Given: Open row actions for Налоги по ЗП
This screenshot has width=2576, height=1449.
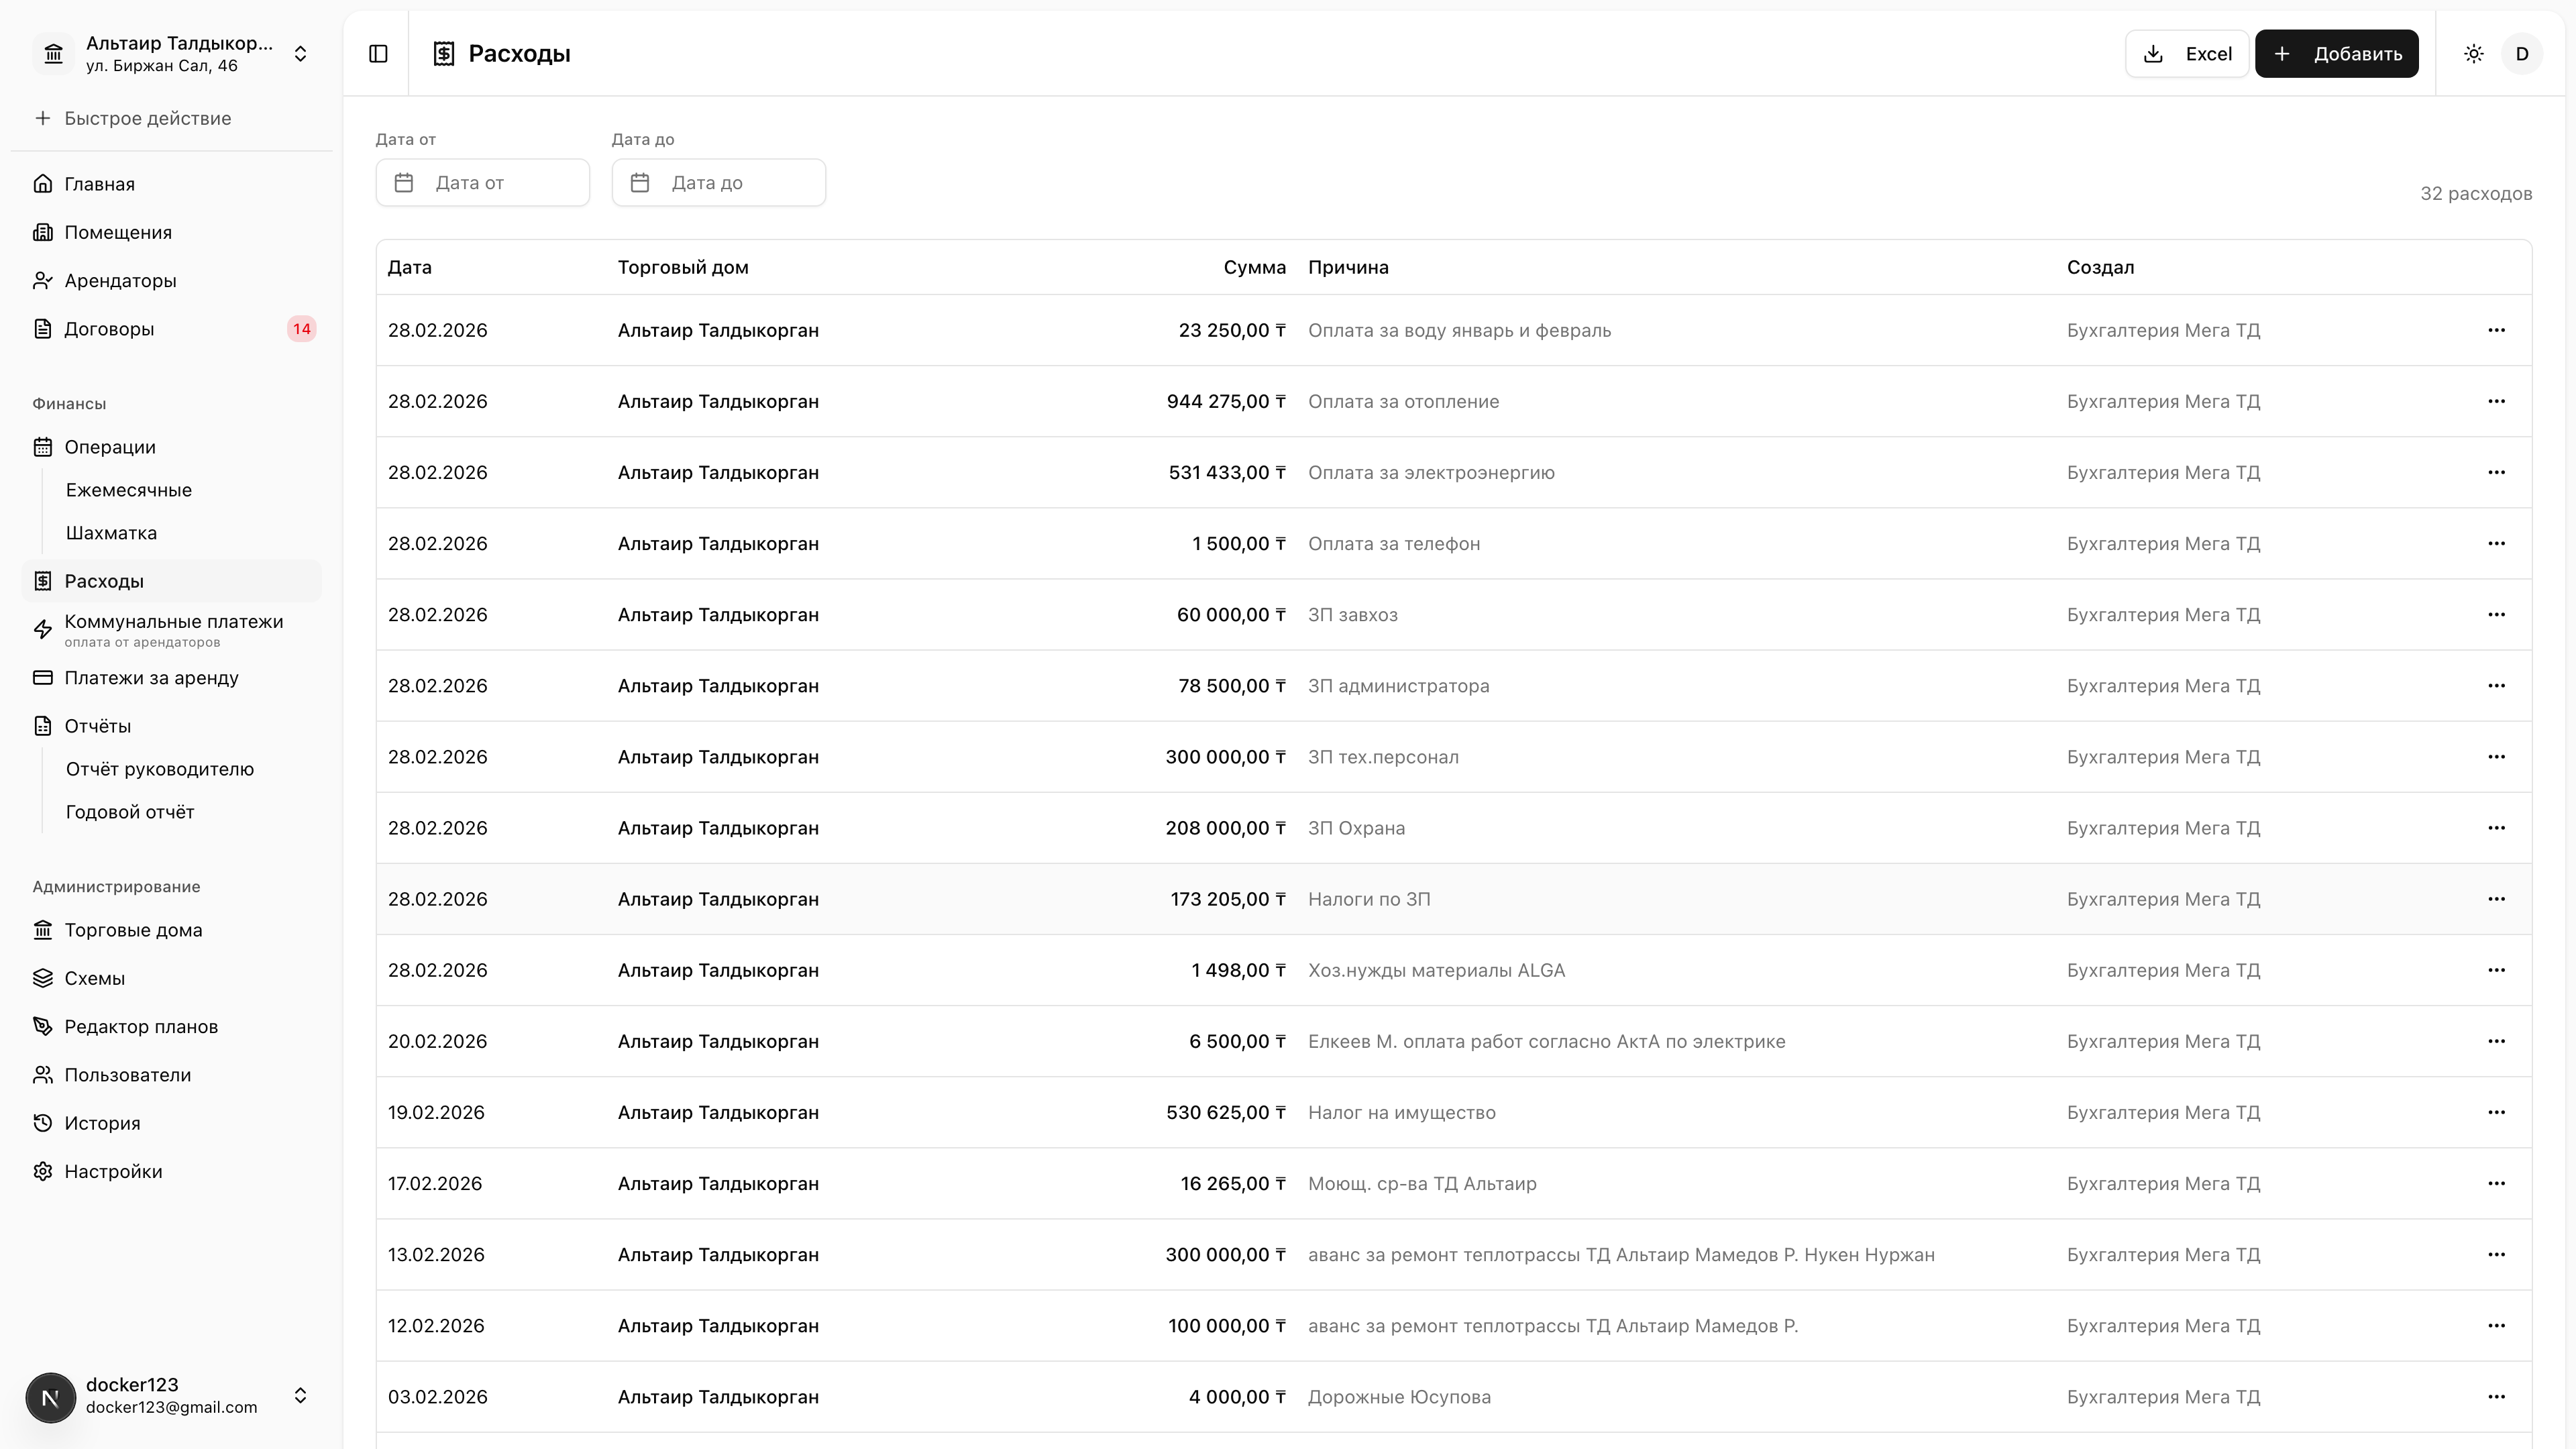Looking at the screenshot, I should [2496, 898].
